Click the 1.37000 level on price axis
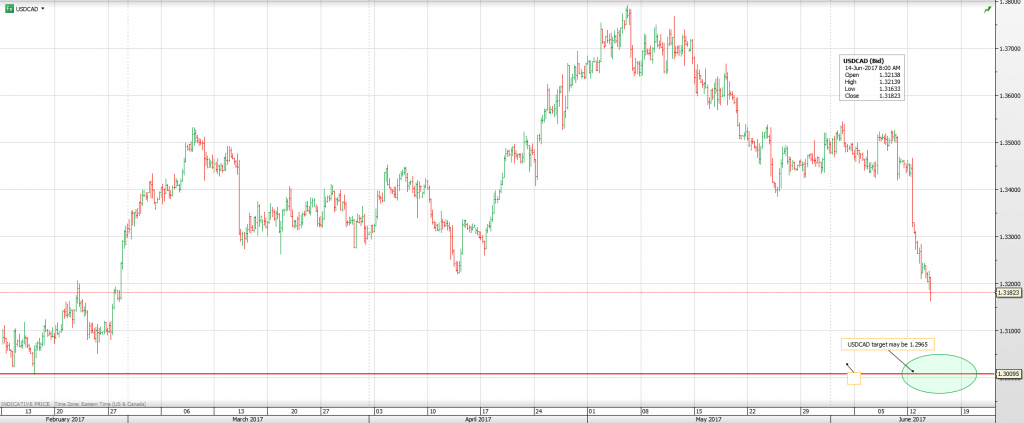 coord(1008,48)
